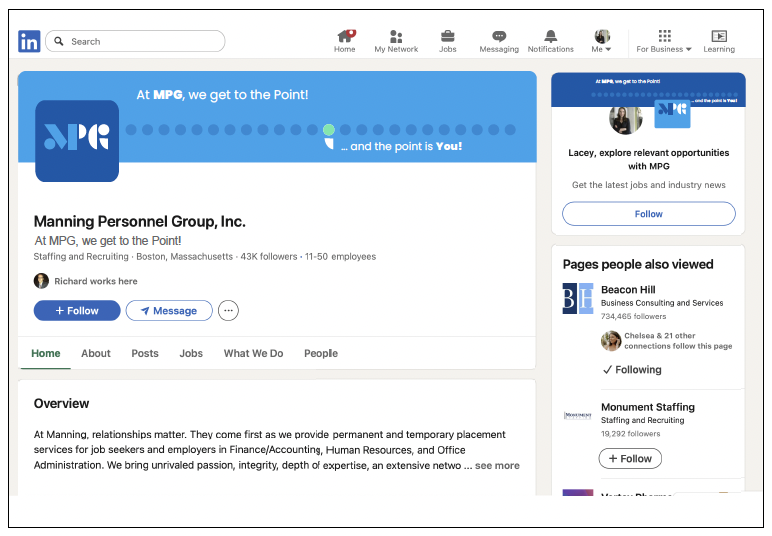Click Manning Personnel Group, Inc. heading
The image size is (772, 536).
pyautogui.click(x=139, y=221)
